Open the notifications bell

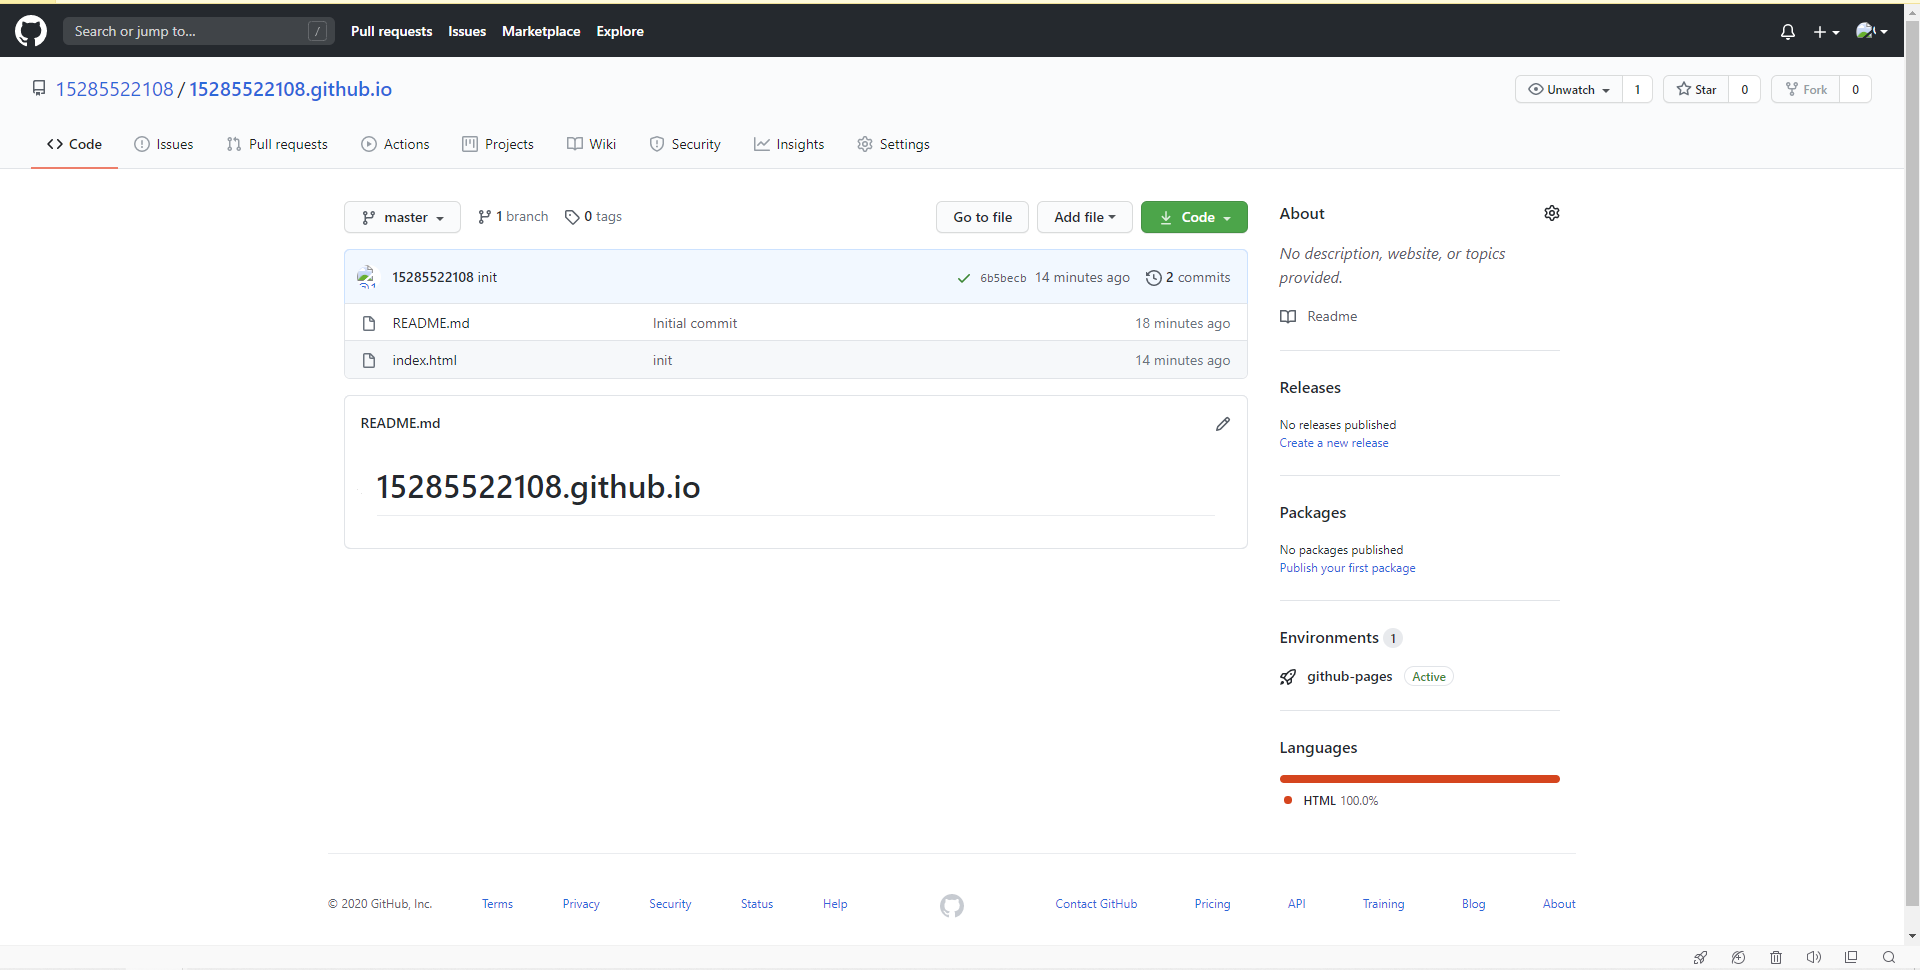click(x=1788, y=32)
